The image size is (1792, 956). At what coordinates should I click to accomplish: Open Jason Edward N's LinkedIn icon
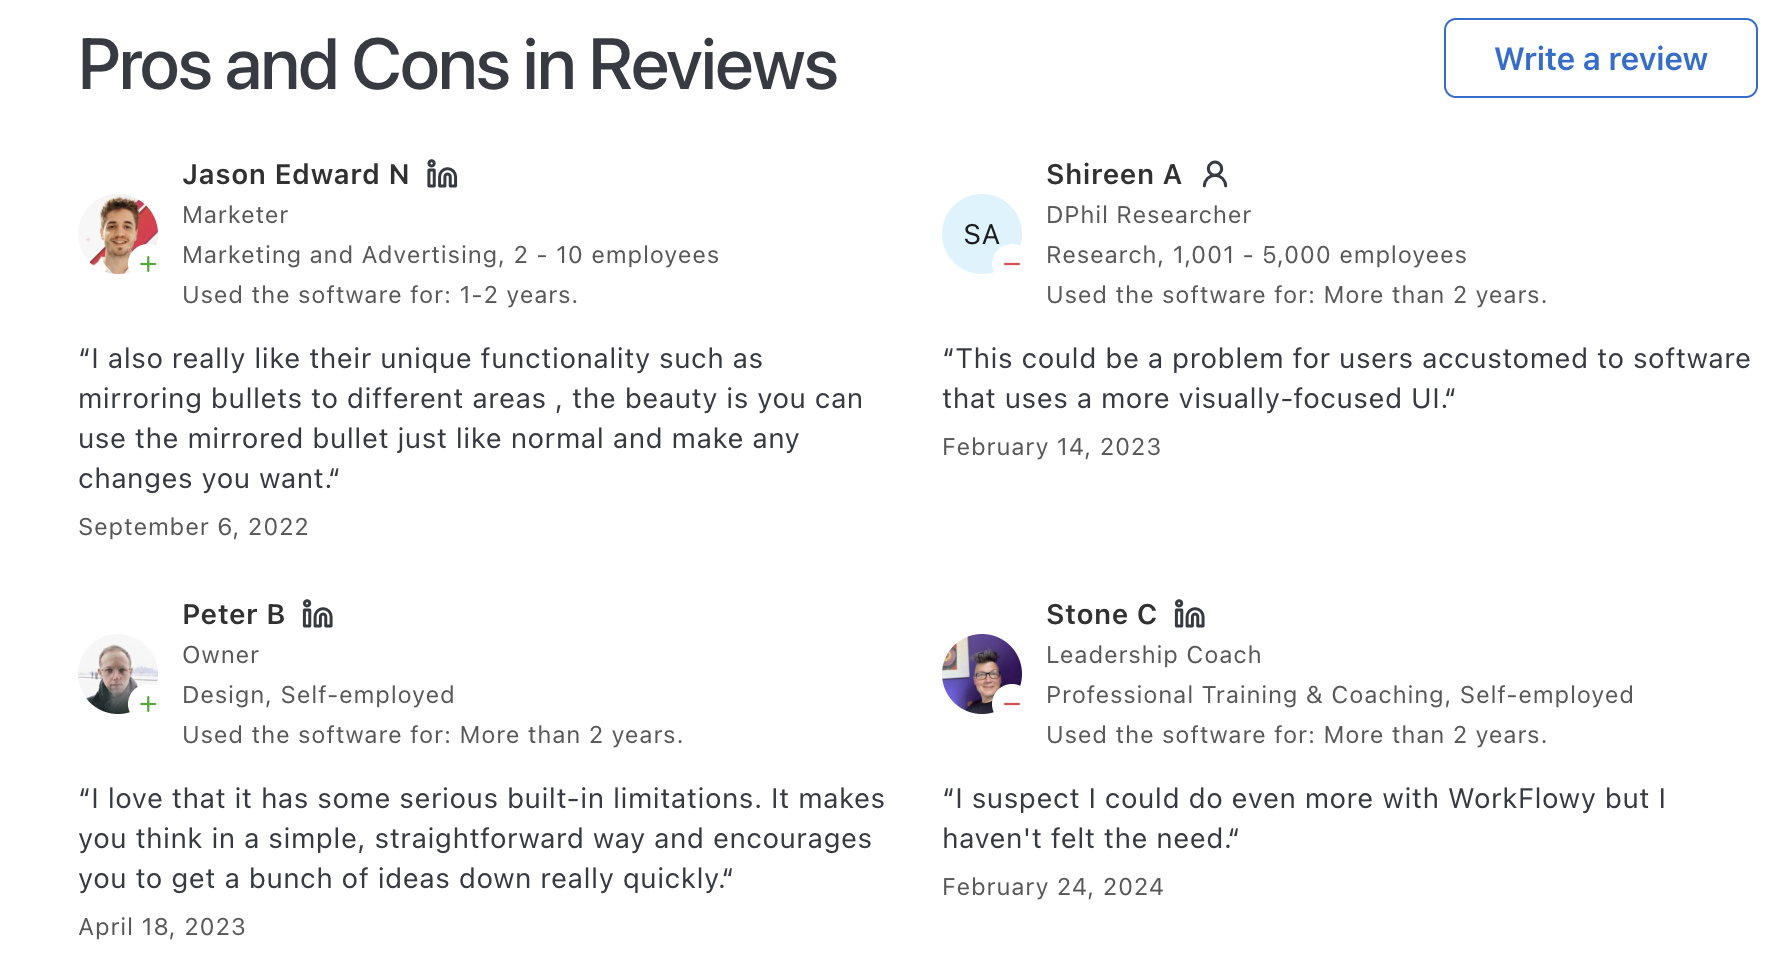click(440, 173)
